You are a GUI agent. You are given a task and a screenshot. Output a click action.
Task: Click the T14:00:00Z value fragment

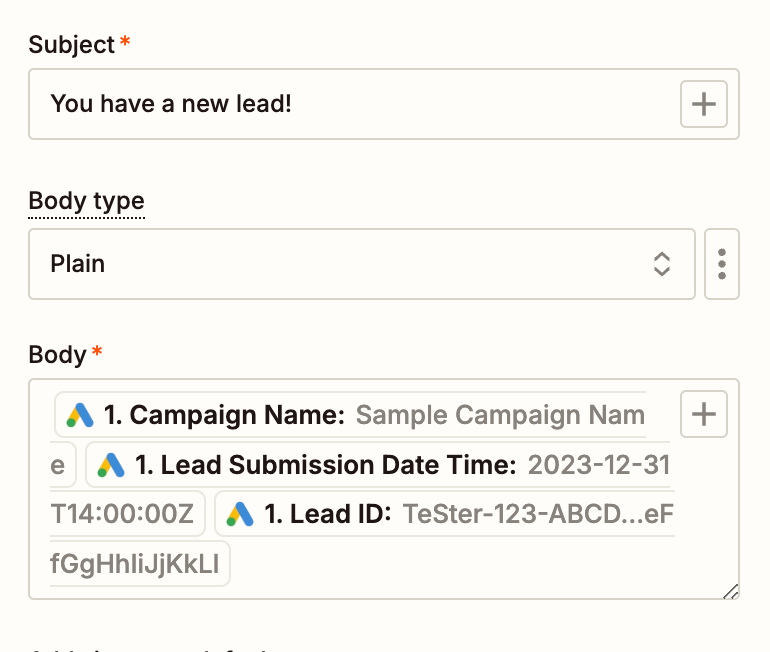[124, 514]
